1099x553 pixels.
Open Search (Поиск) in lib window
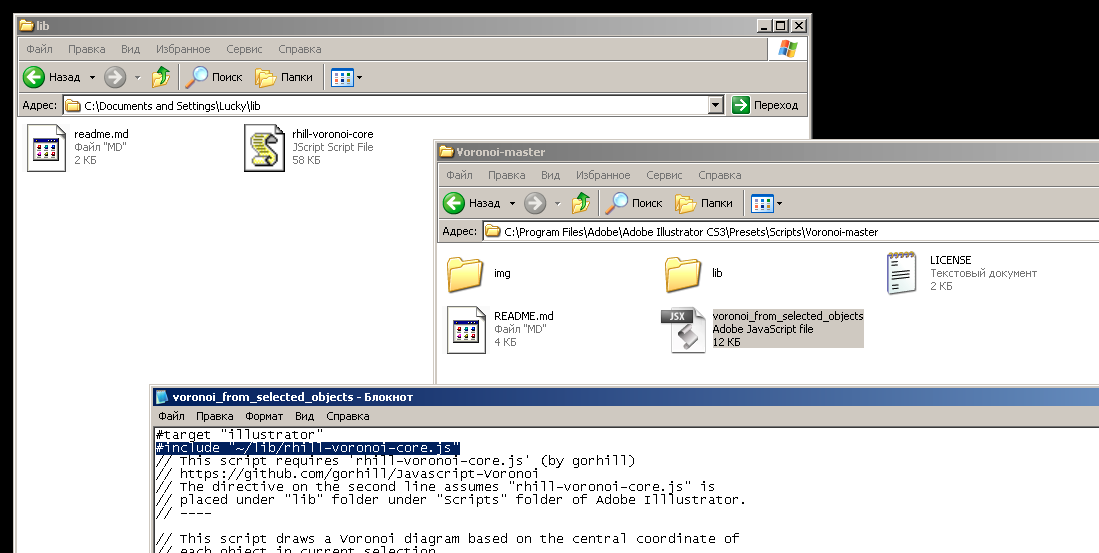point(214,77)
